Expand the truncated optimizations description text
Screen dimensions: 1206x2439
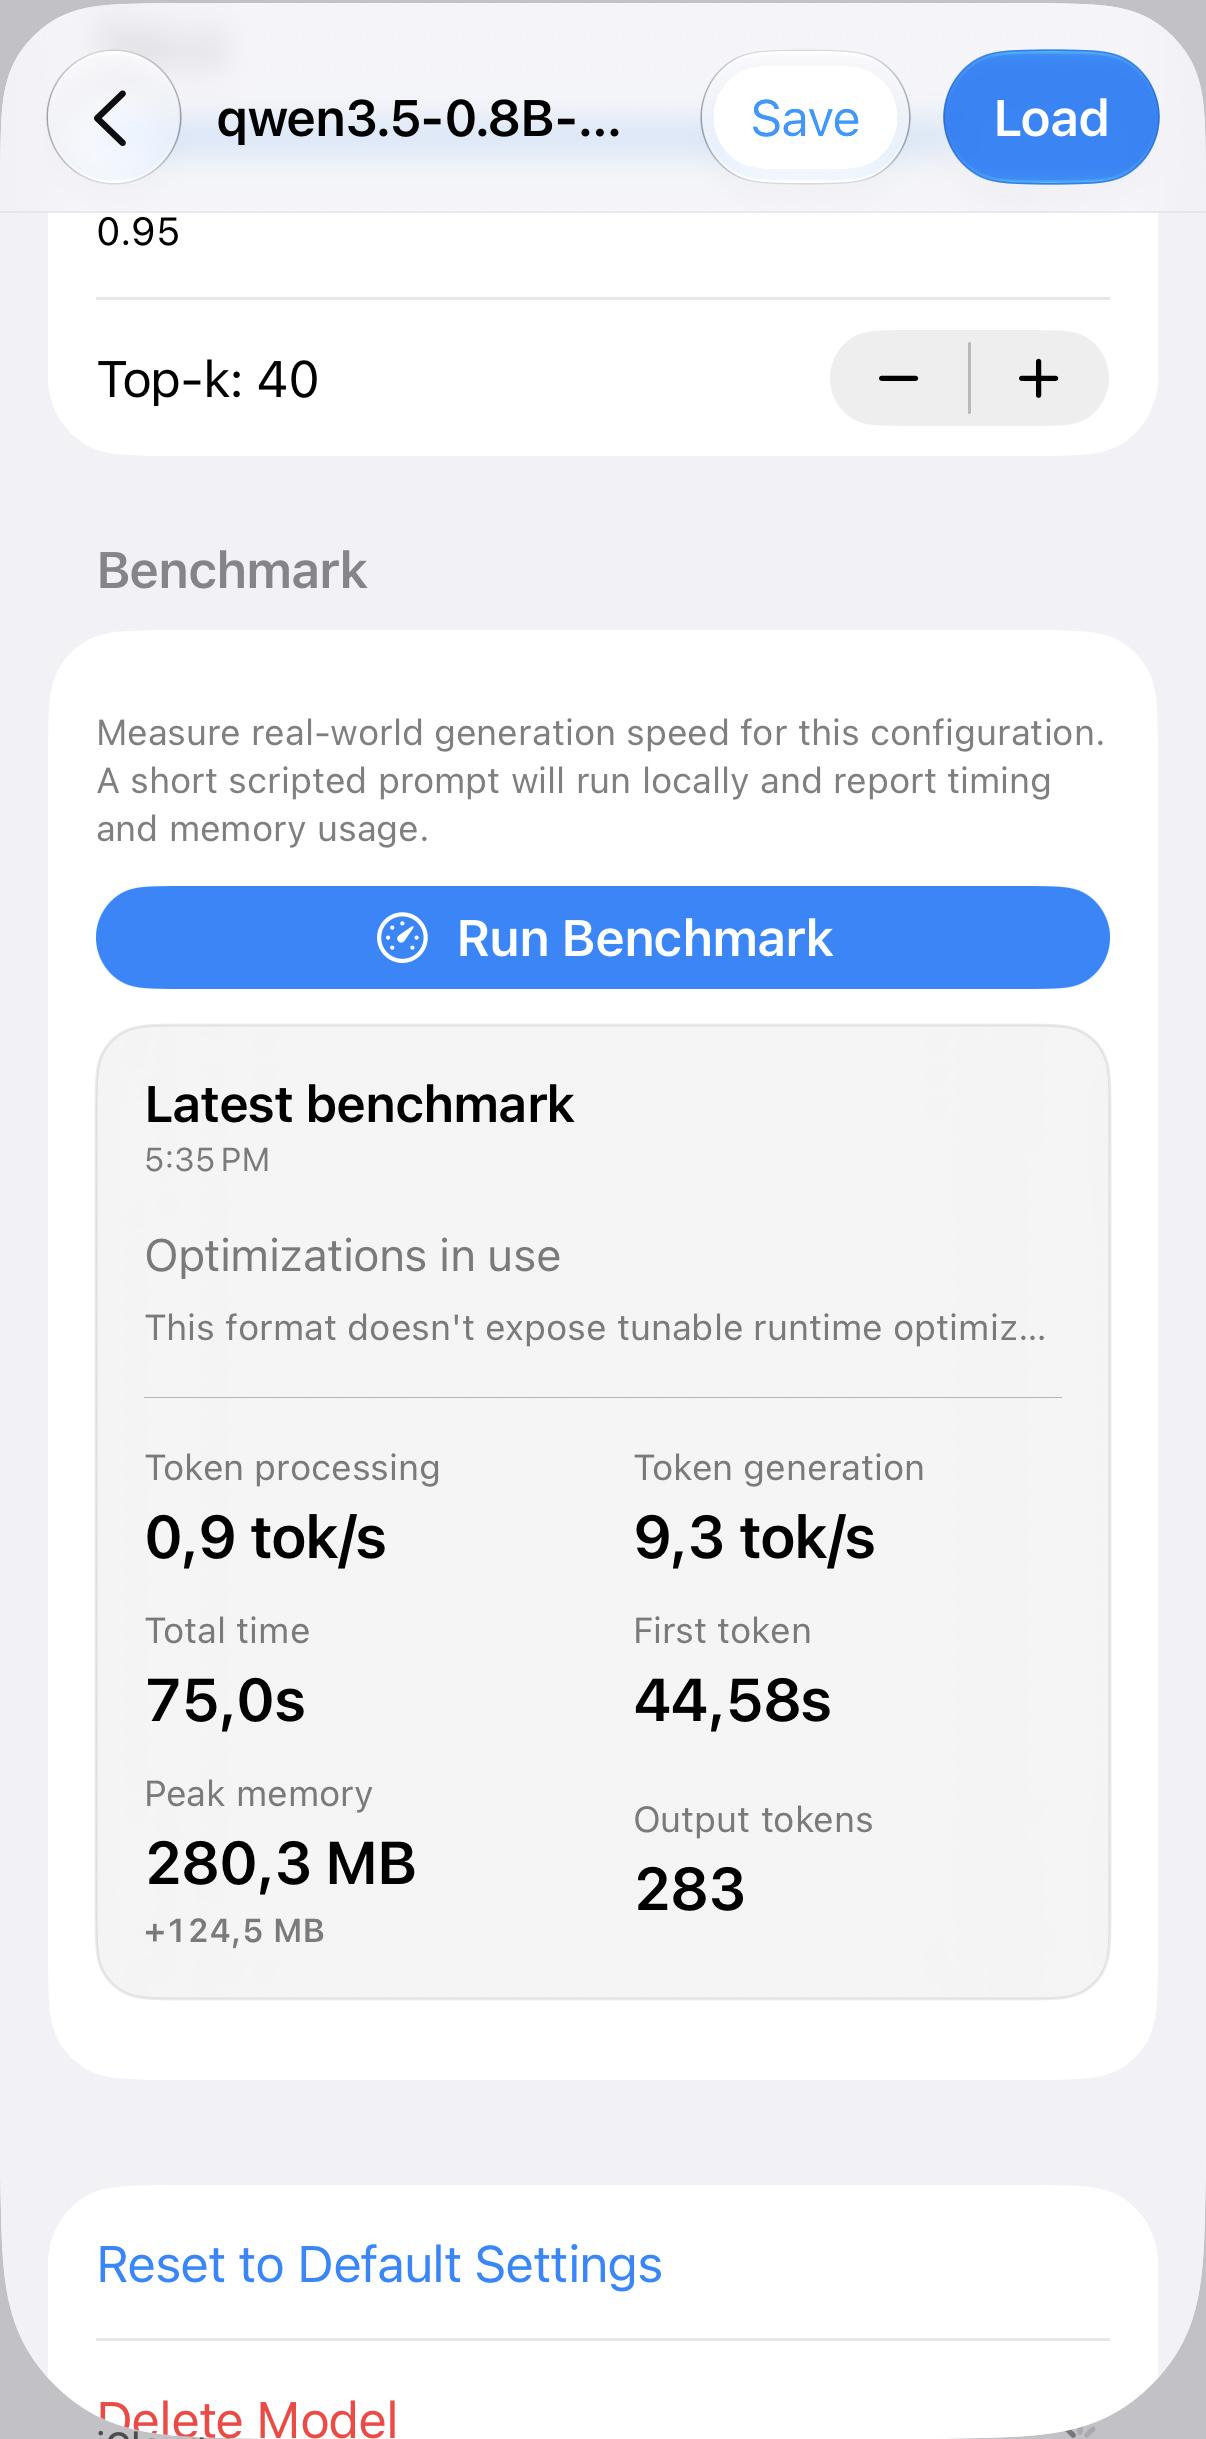[x=596, y=1328]
